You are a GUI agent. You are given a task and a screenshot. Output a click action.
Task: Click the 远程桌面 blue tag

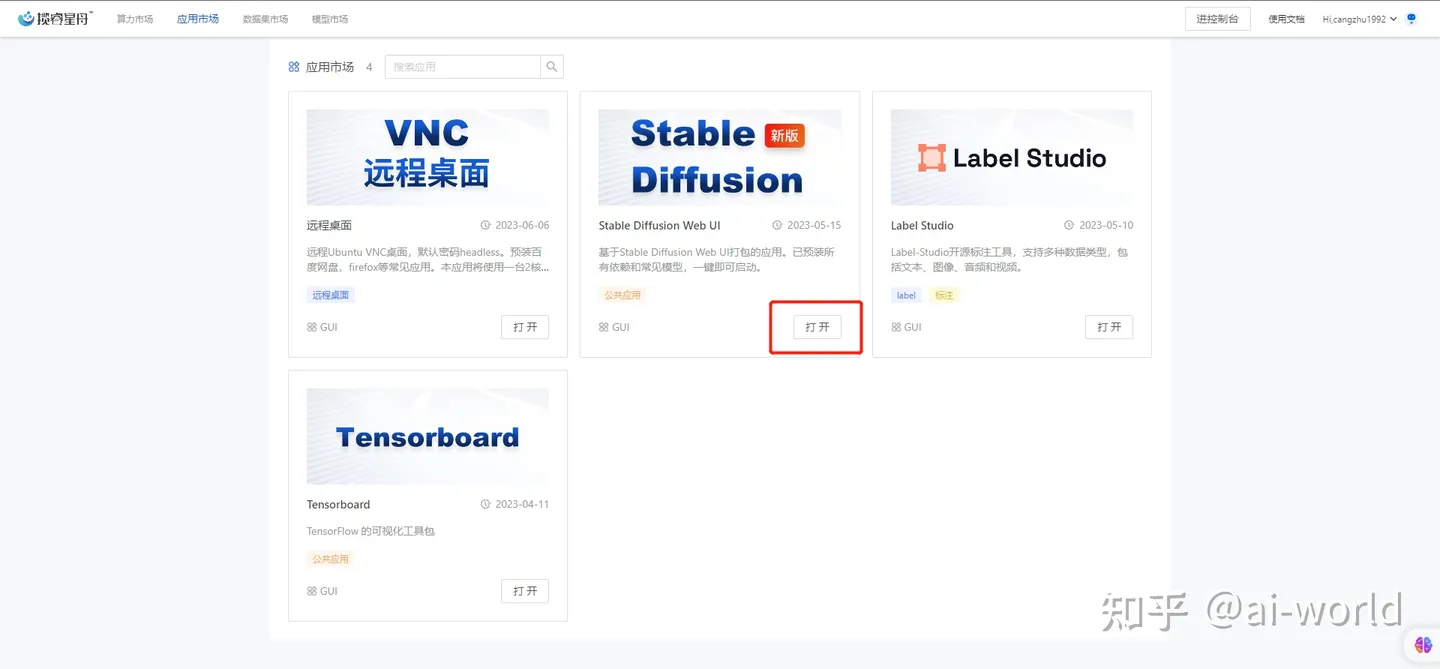(331, 295)
